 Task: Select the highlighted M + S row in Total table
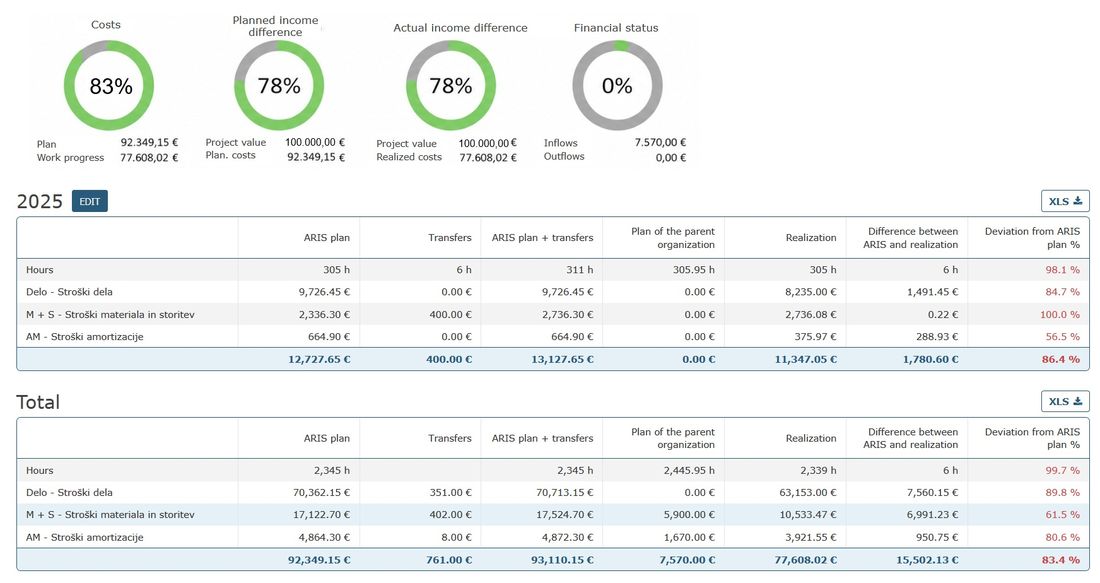(x=553, y=514)
